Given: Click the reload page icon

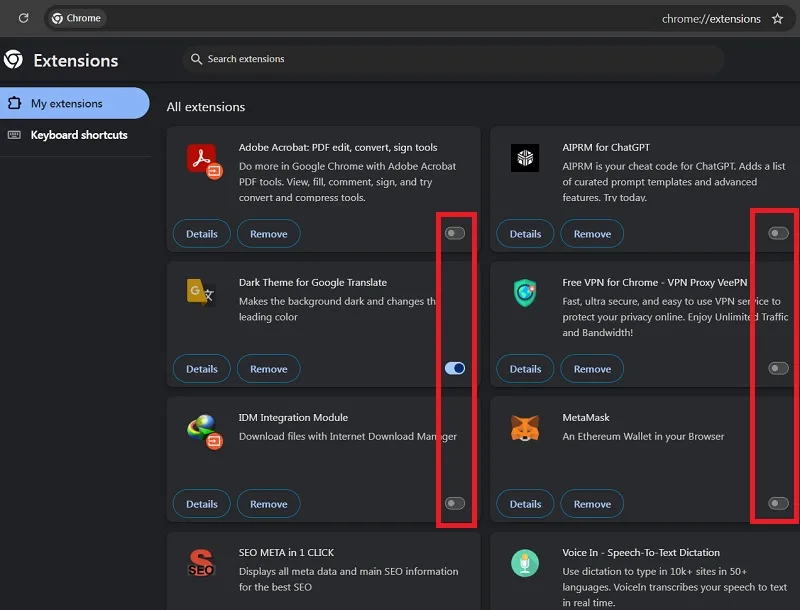Looking at the screenshot, I should (23, 18).
